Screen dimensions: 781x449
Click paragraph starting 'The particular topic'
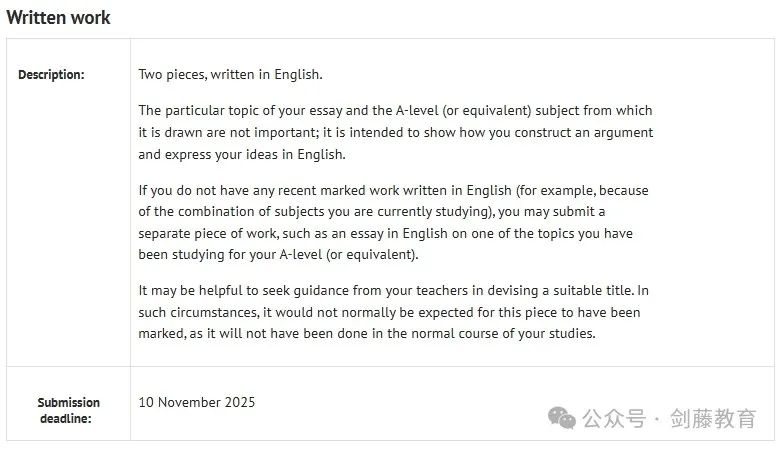pos(395,132)
